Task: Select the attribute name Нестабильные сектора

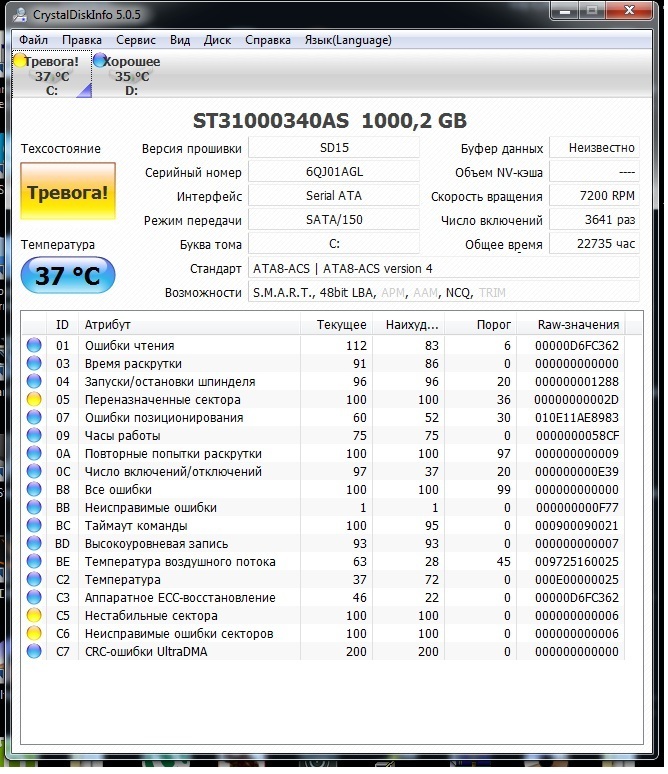Action: [151, 616]
